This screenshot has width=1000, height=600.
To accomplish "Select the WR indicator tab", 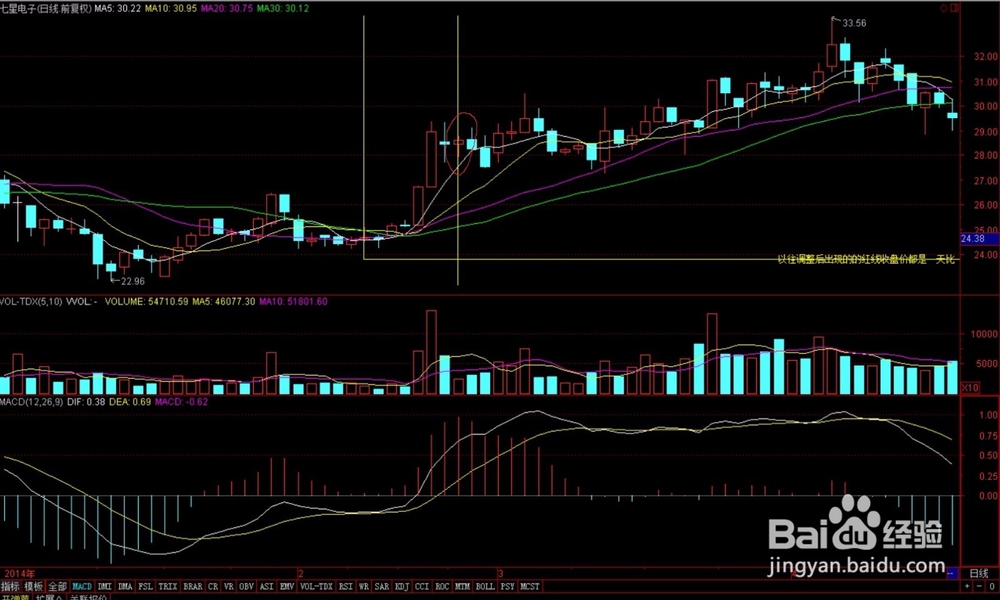I will click(364, 587).
